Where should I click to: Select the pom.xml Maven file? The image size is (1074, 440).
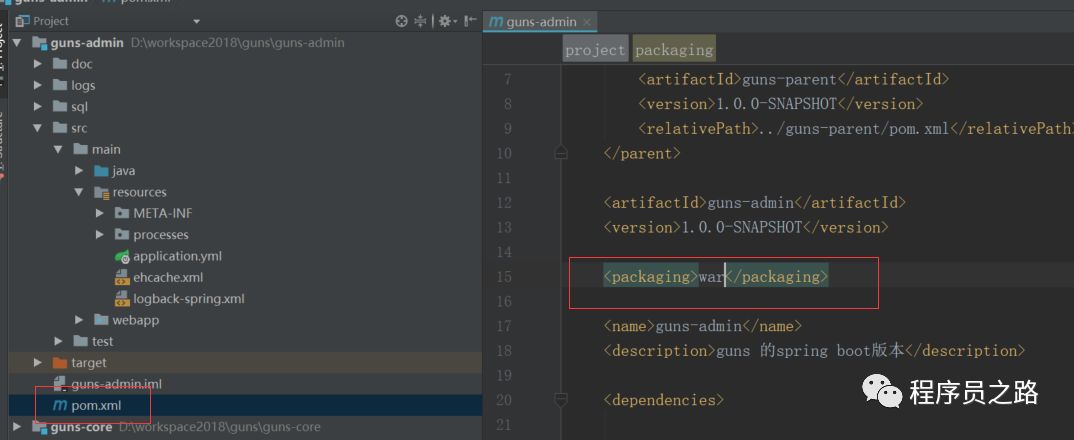point(95,405)
